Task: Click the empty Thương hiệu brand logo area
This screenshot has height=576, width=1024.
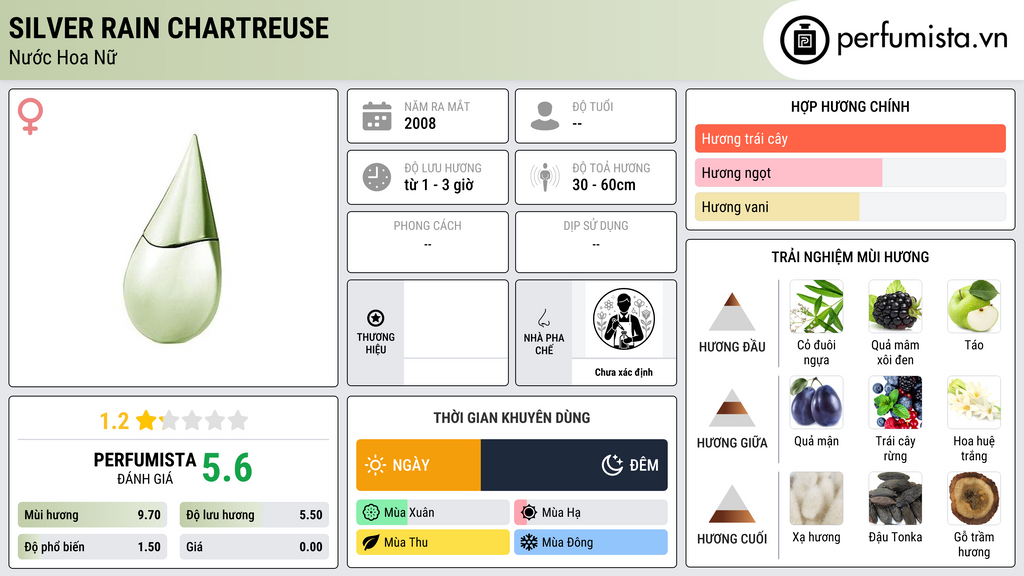Action: pos(456,319)
